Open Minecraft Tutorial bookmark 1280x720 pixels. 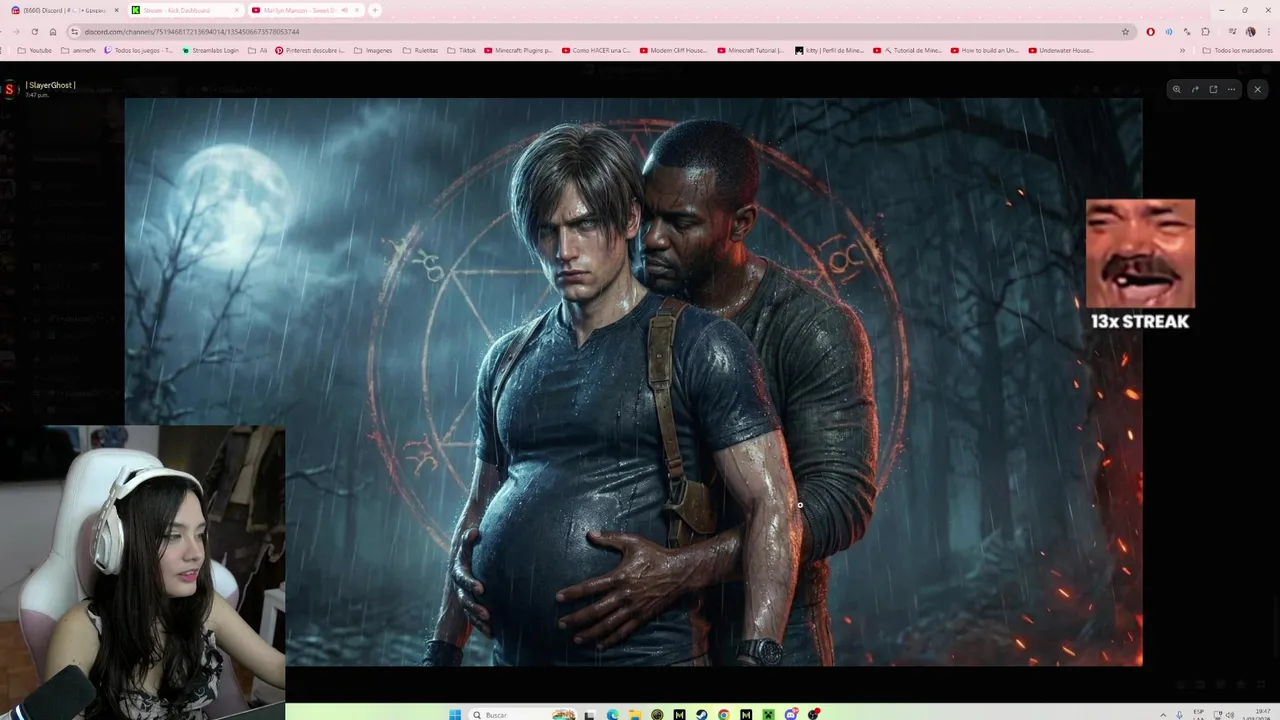752,50
